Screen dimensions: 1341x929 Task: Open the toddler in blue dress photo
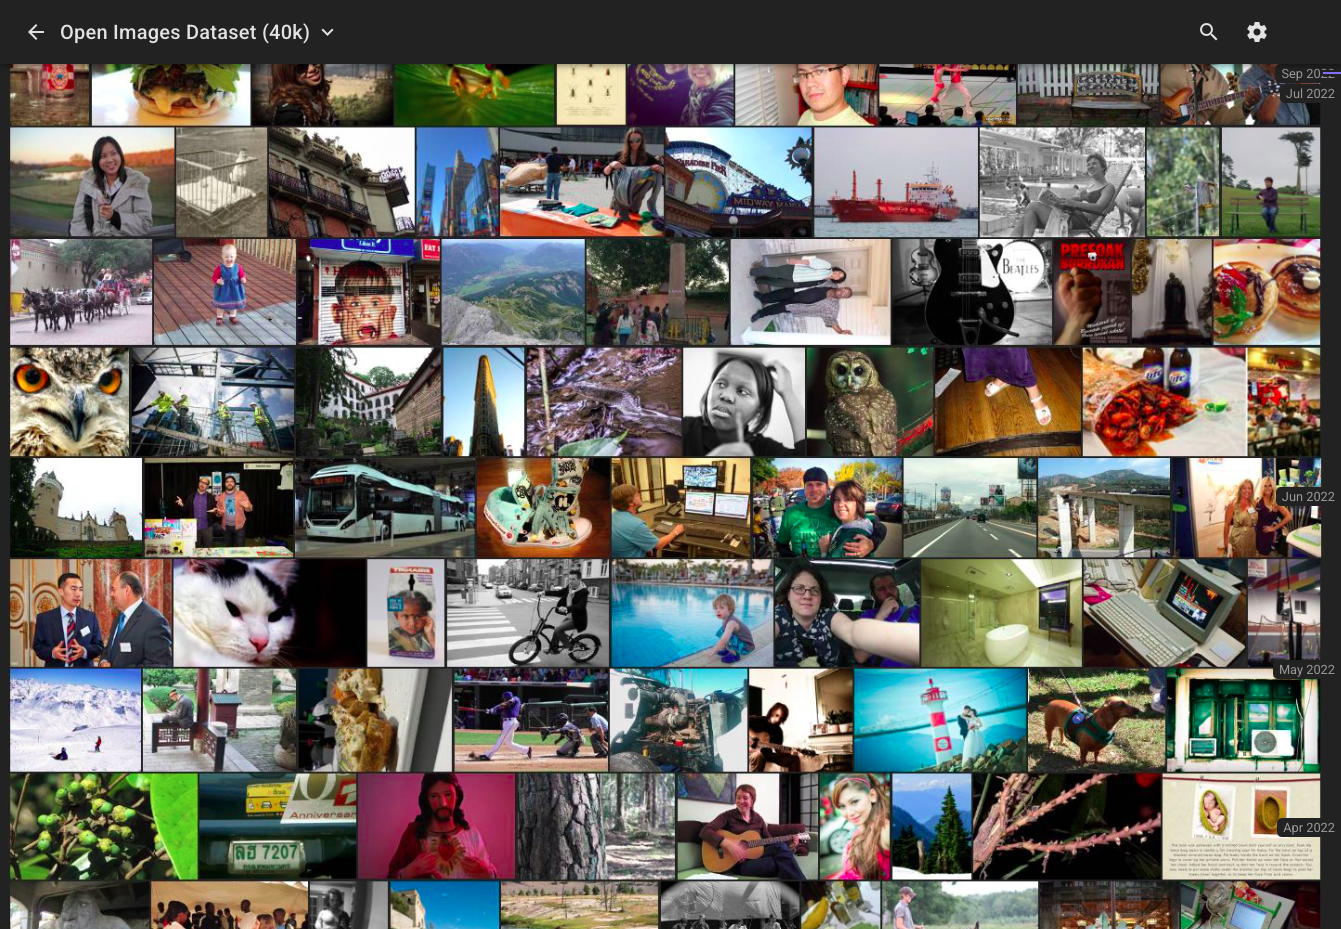[225, 292]
